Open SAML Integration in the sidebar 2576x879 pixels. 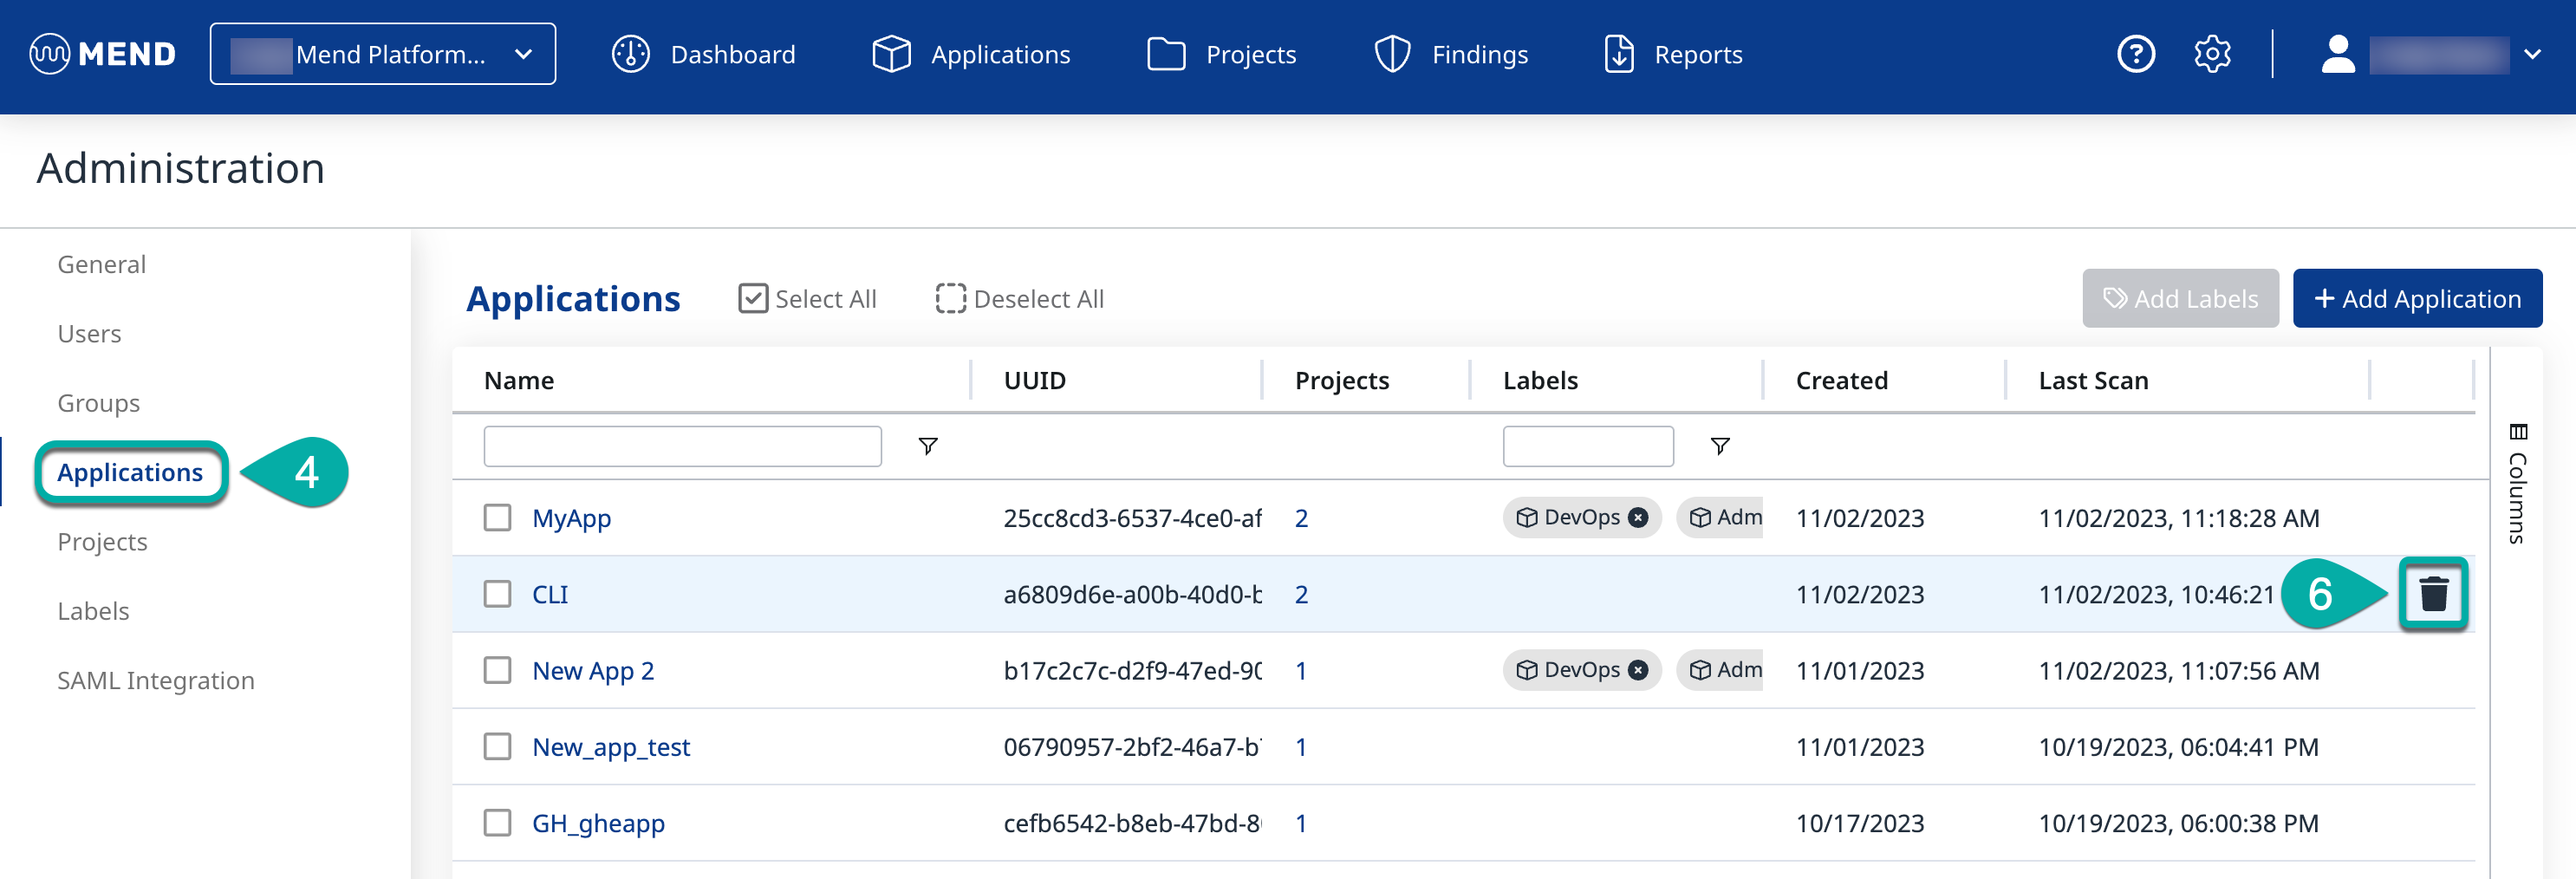click(156, 680)
